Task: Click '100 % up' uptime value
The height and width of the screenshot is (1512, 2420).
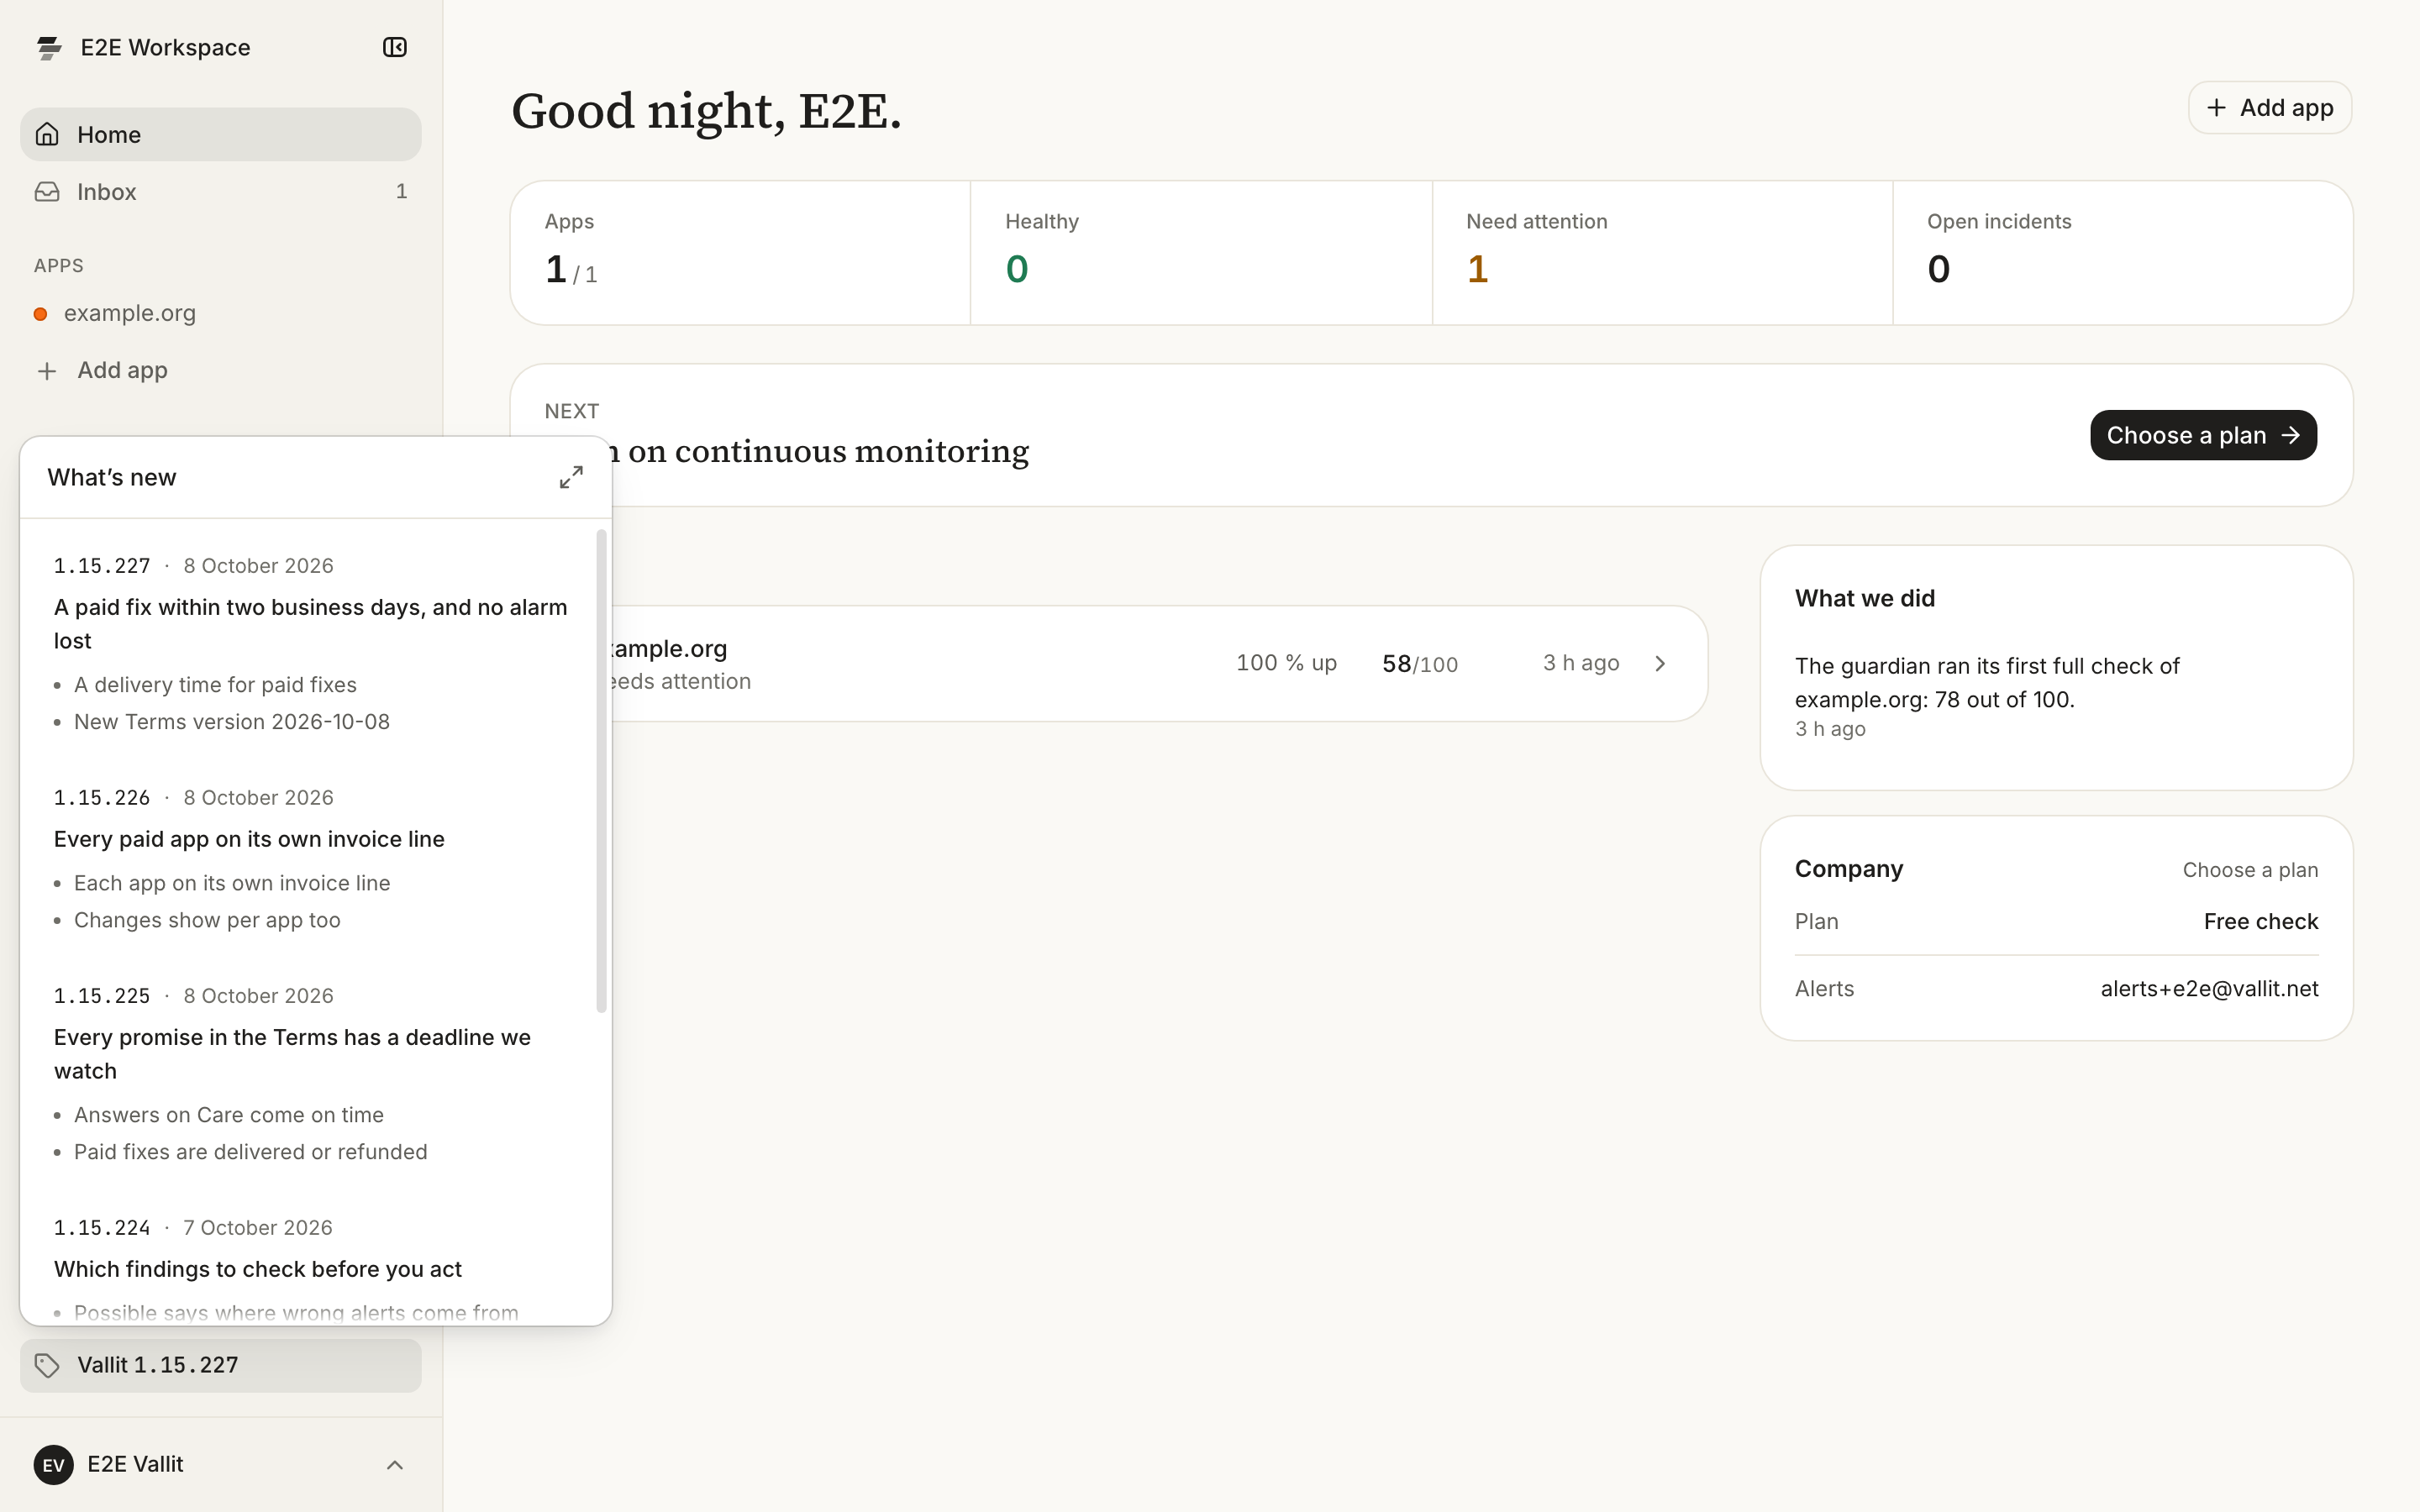Action: tap(1286, 663)
